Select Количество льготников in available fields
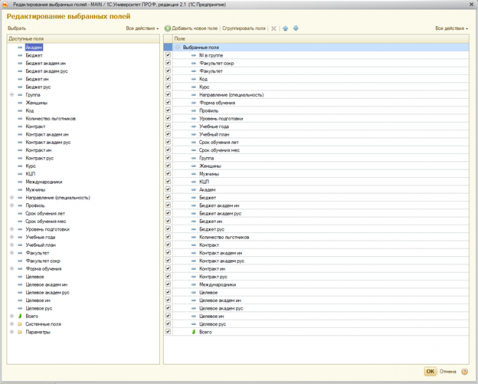 [x=50, y=119]
